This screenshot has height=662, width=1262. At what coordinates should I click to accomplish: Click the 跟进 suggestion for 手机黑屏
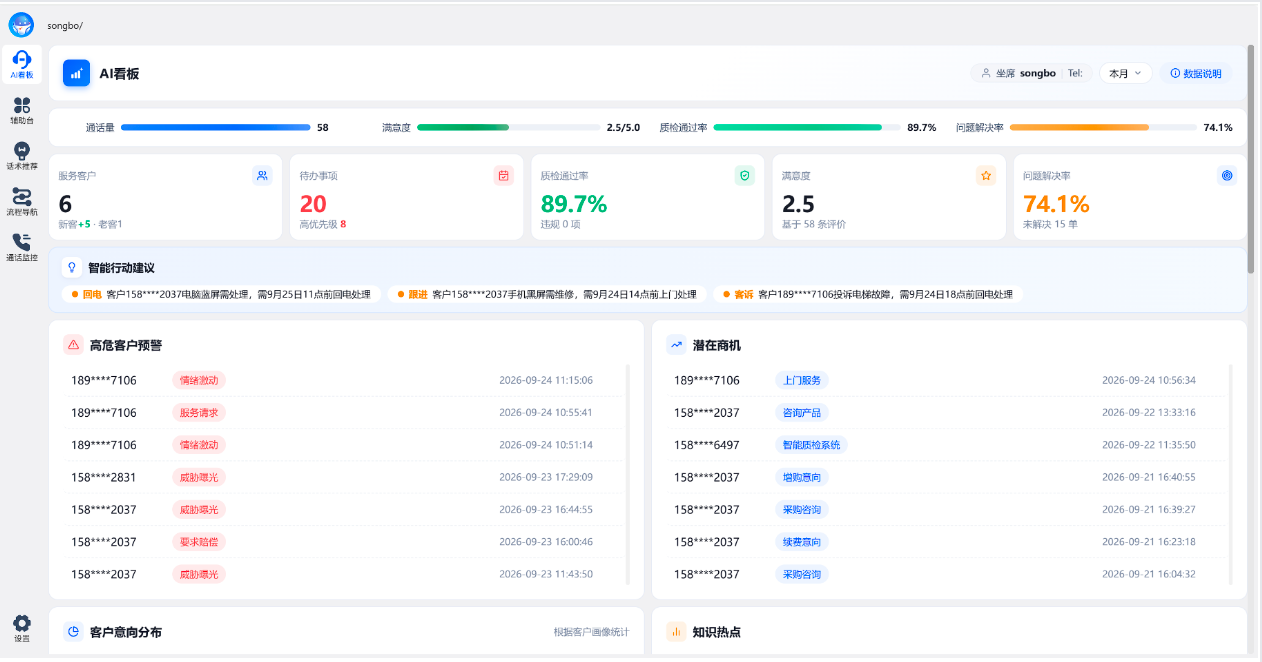pyautogui.click(x=547, y=295)
